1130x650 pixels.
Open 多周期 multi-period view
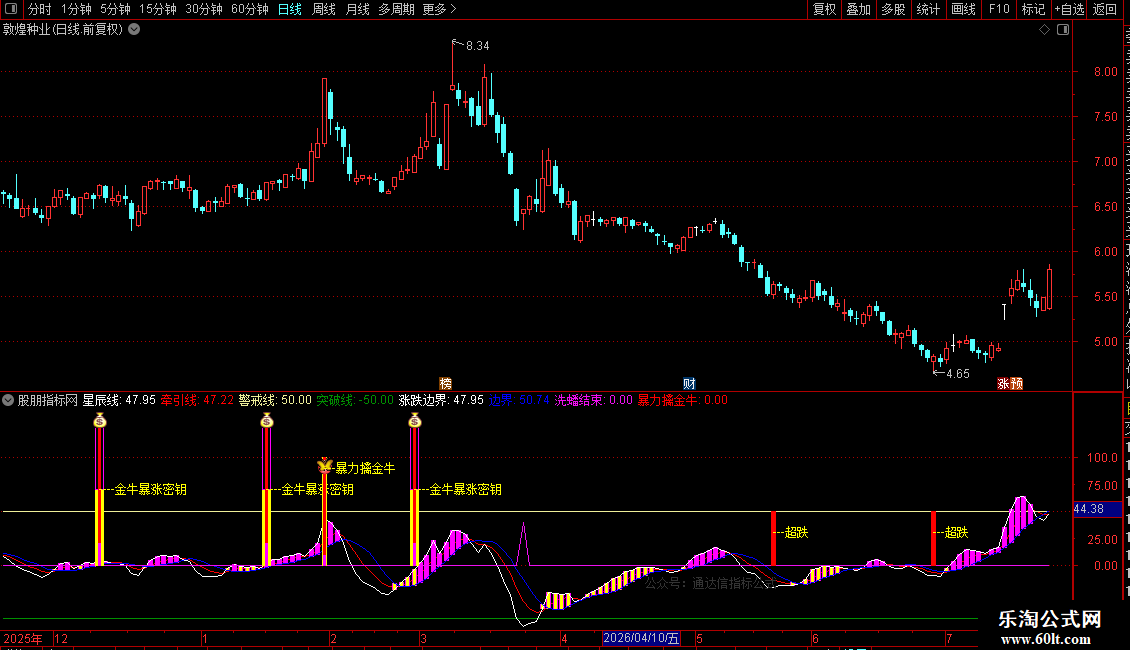point(396,9)
